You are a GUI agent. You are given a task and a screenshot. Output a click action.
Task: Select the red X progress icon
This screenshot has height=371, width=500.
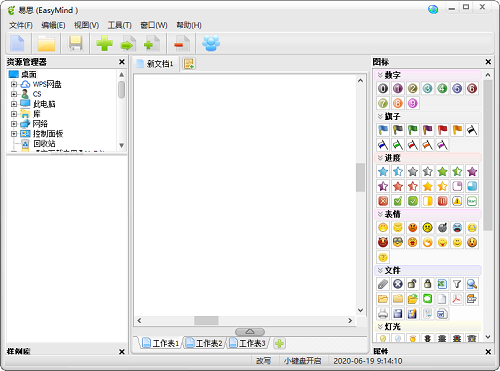[383, 201]
